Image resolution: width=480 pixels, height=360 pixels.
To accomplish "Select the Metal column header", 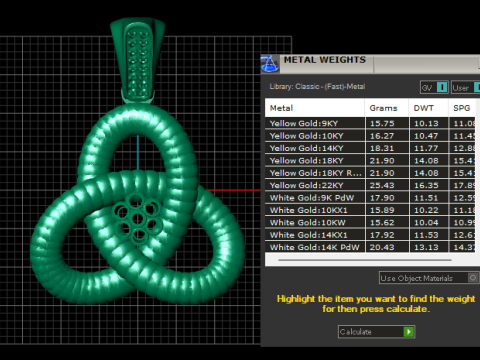I will [x=315, y=108].
